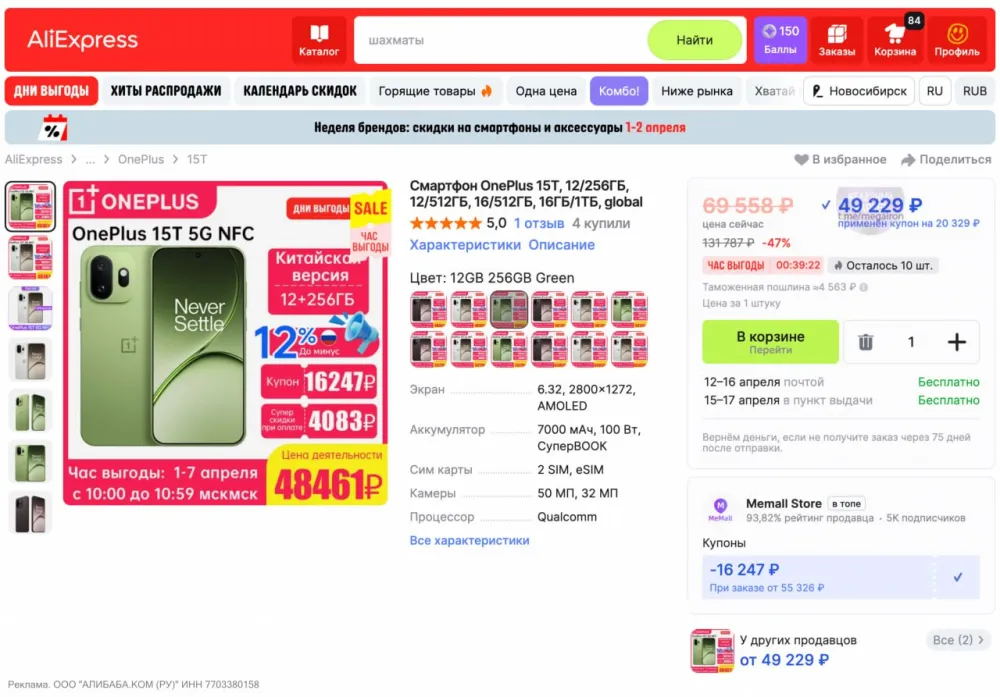Click the green Найти search button
The image size is (1000, 697).
(x=695, y=40)
